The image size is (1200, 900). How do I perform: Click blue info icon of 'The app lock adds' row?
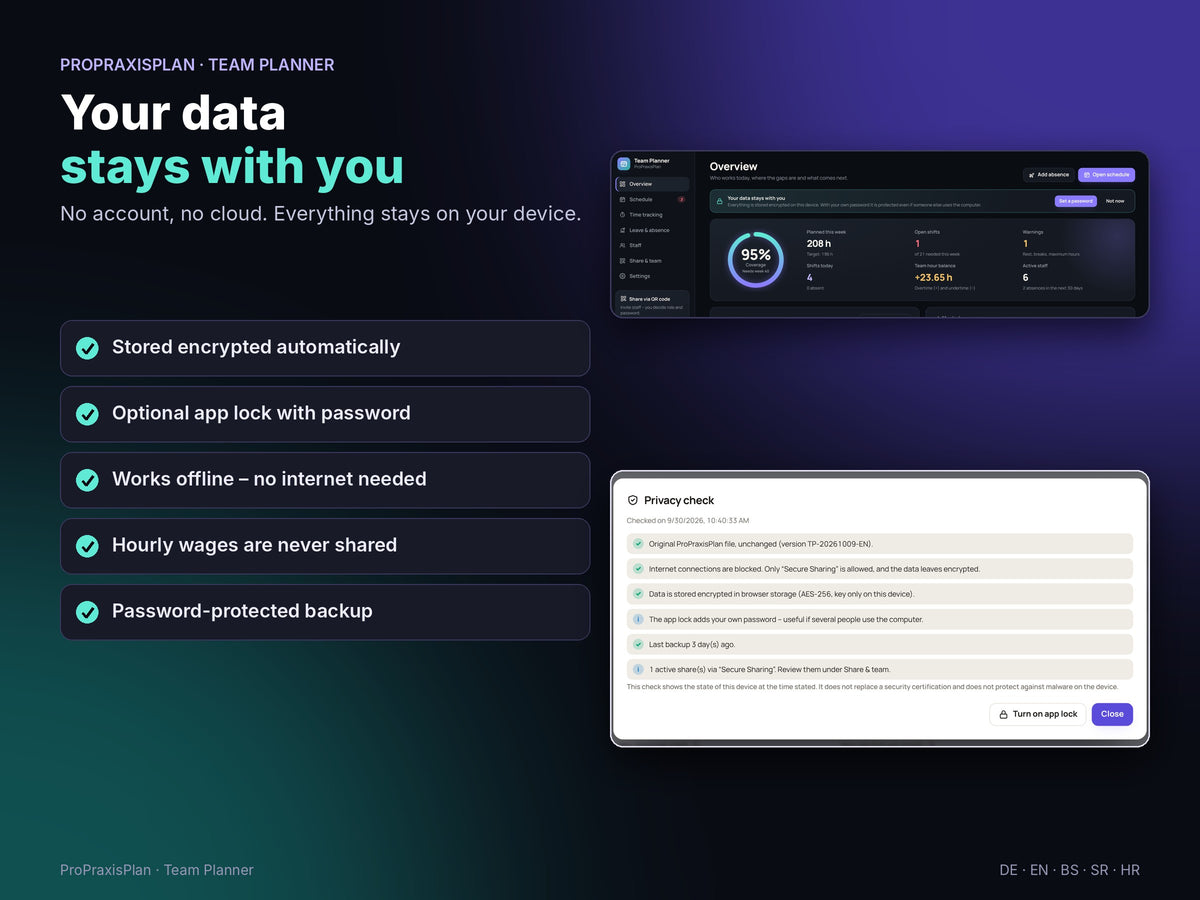638,619
